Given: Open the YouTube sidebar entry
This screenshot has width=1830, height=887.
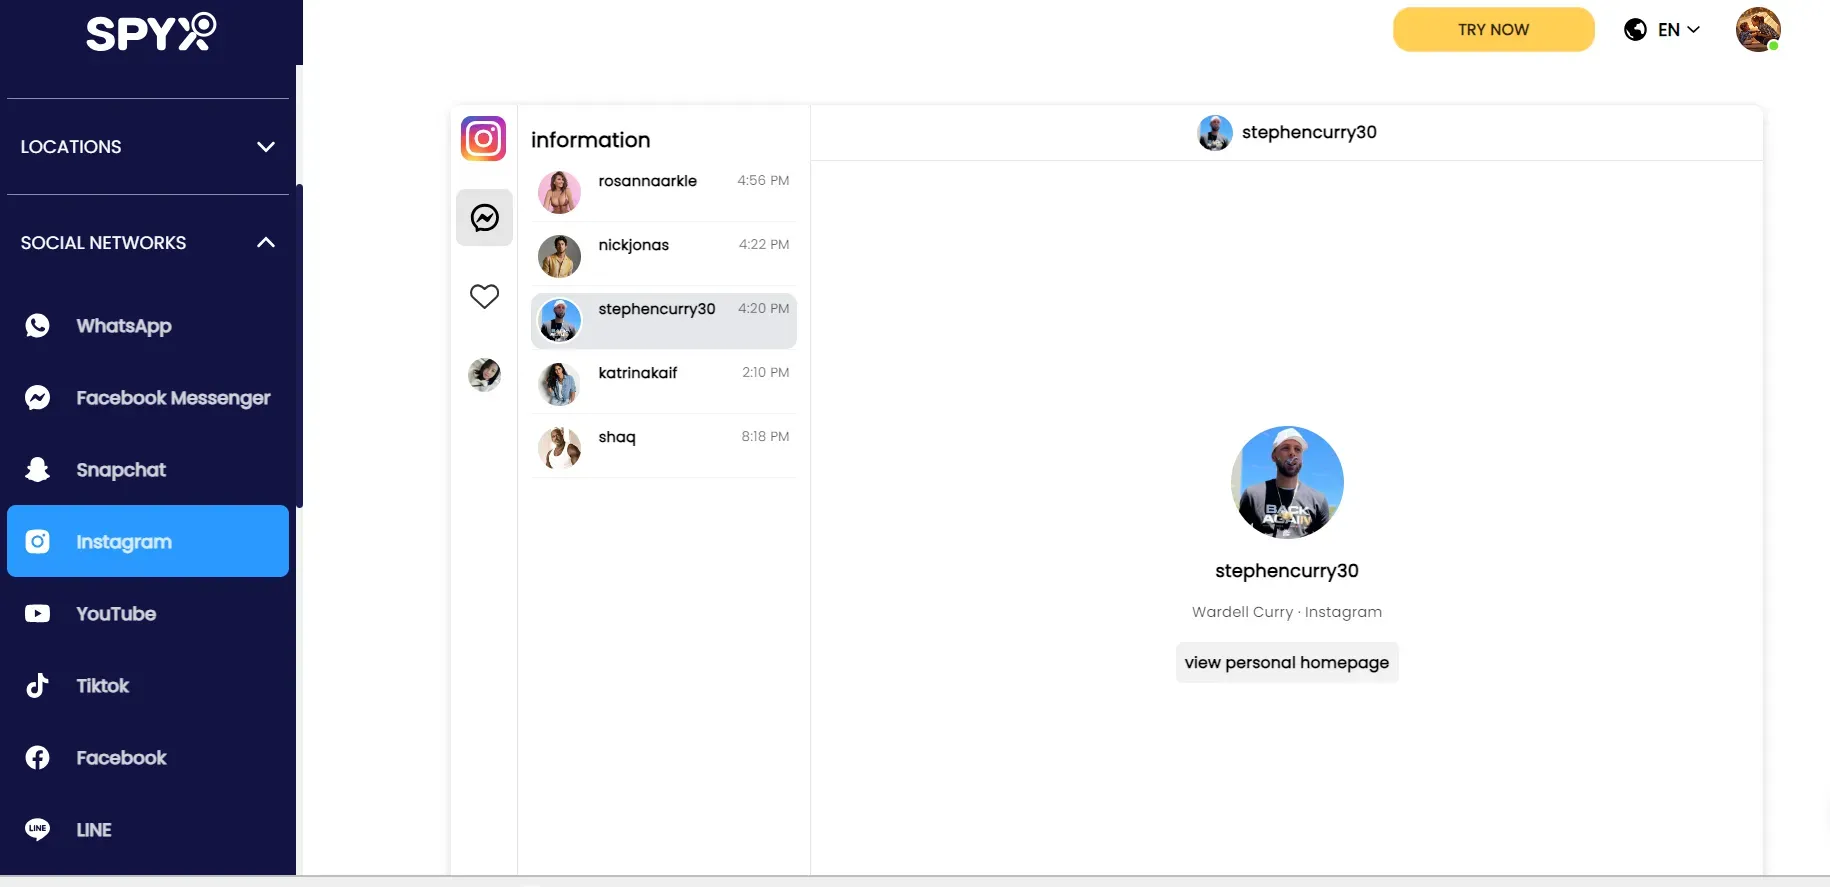Looking at the screenshot, I should point(148,614).
